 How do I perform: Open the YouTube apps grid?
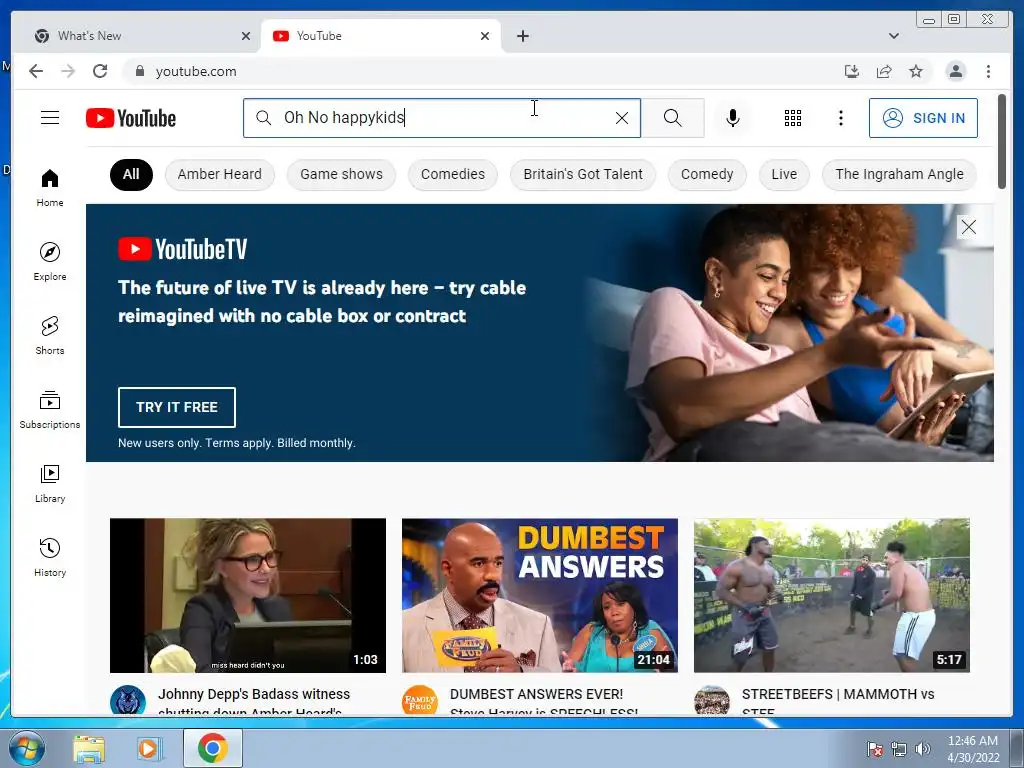click(x=793, y=118)
